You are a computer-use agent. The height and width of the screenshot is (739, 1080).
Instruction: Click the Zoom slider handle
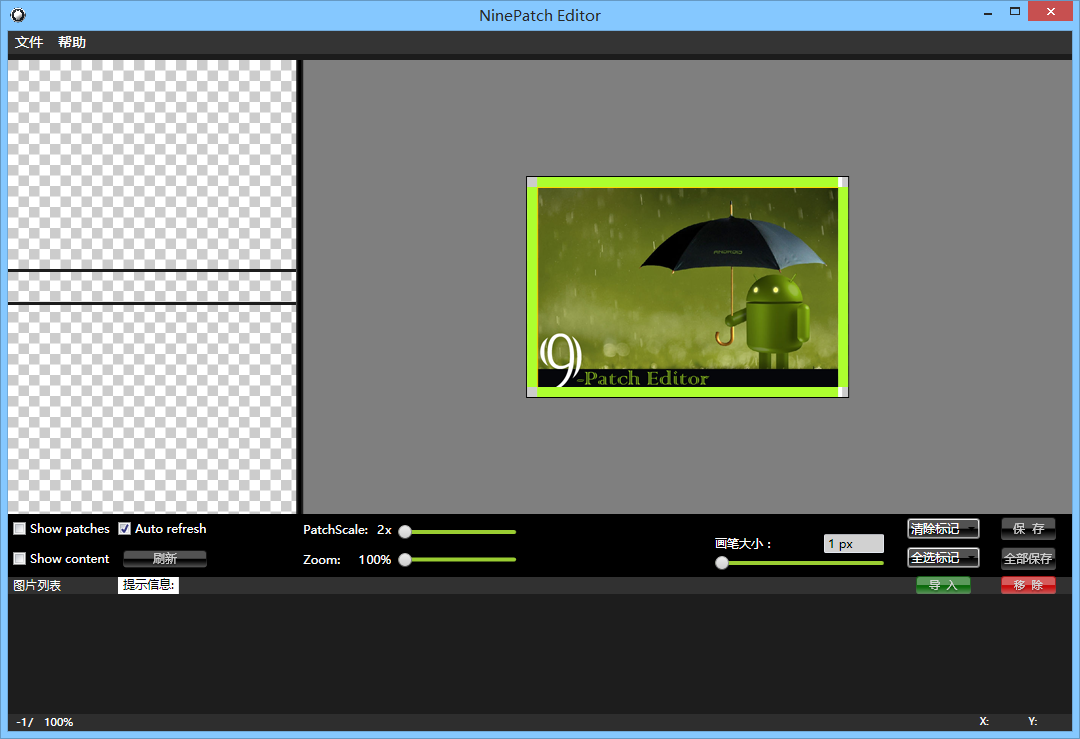click(405, 560)
